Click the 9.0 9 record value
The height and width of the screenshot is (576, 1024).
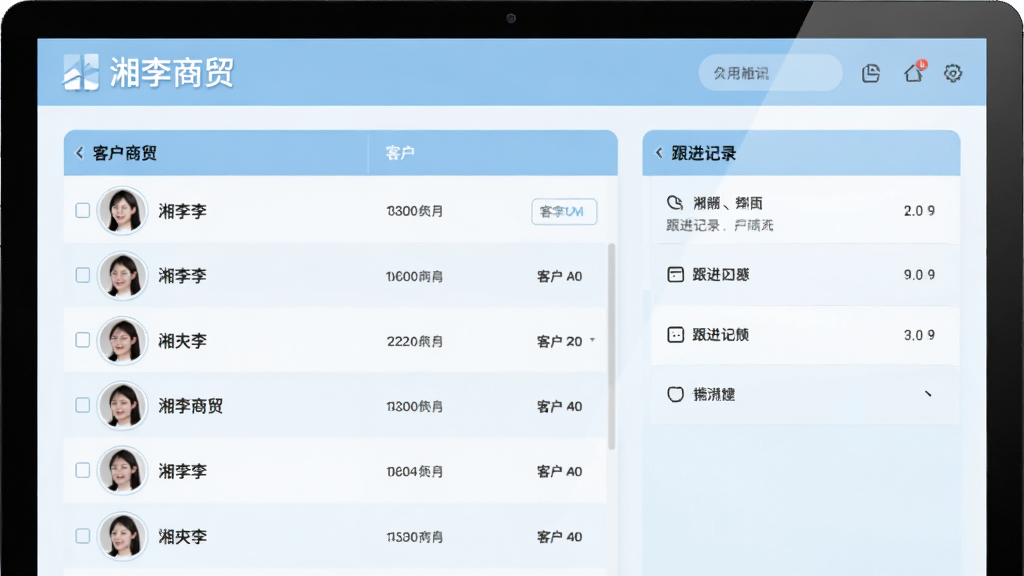[920, 275]
